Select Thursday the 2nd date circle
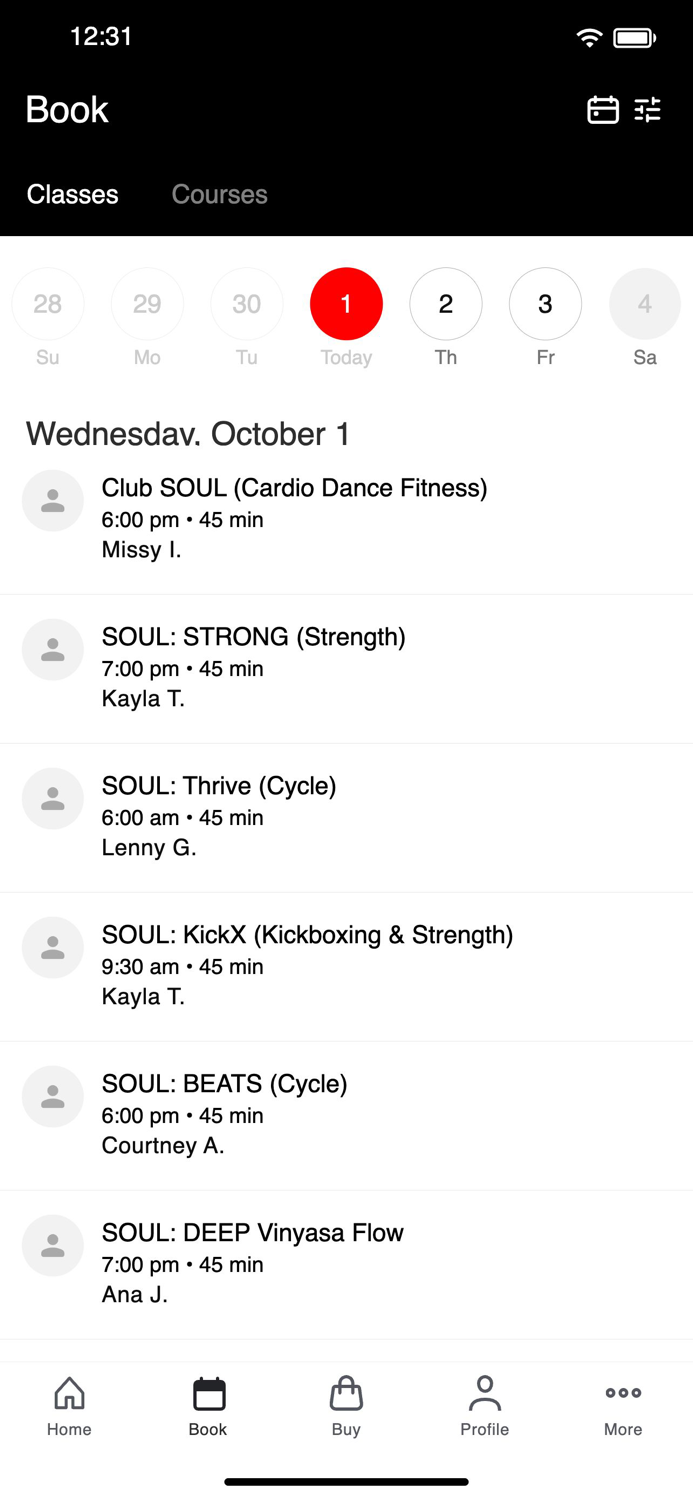Viewport: 693px width, 1500px height. point(446,303)
